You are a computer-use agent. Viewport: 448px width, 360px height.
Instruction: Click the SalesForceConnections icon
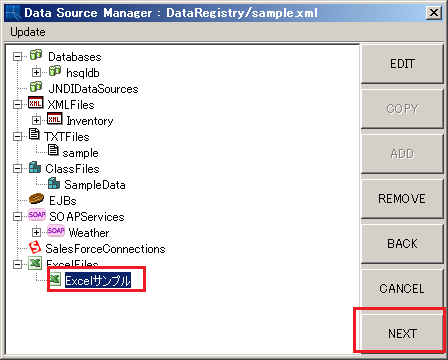35,247
